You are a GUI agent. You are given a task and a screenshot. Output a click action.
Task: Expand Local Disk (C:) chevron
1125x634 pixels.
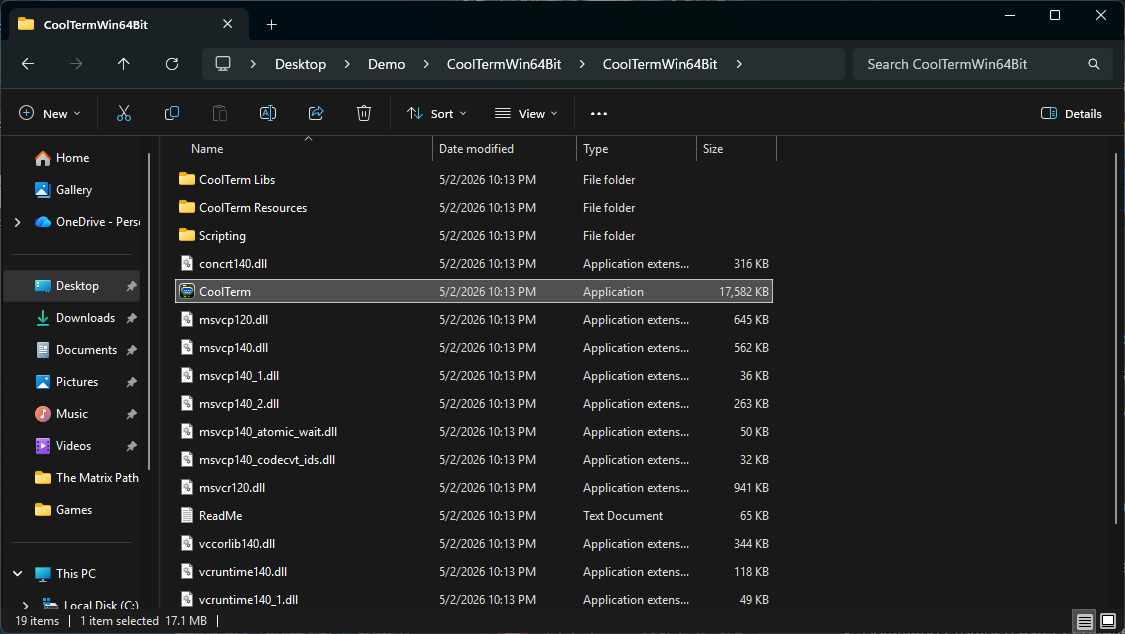(26, 605)
